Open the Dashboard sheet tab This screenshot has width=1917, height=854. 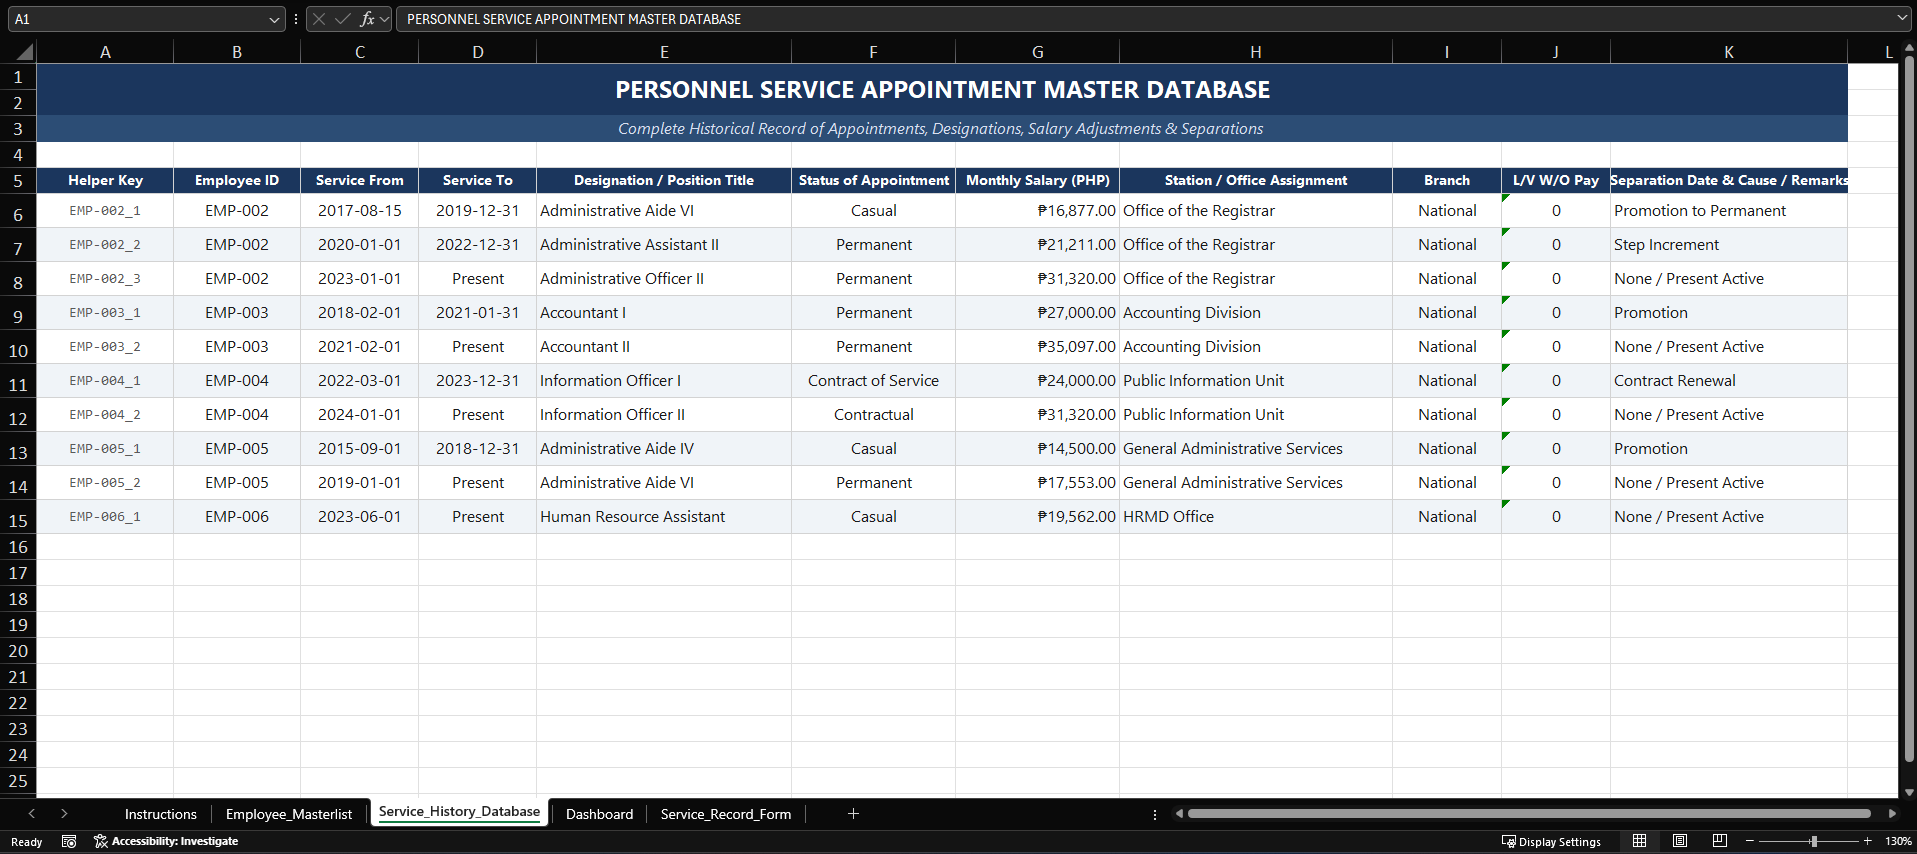click(x=600, y=814)
